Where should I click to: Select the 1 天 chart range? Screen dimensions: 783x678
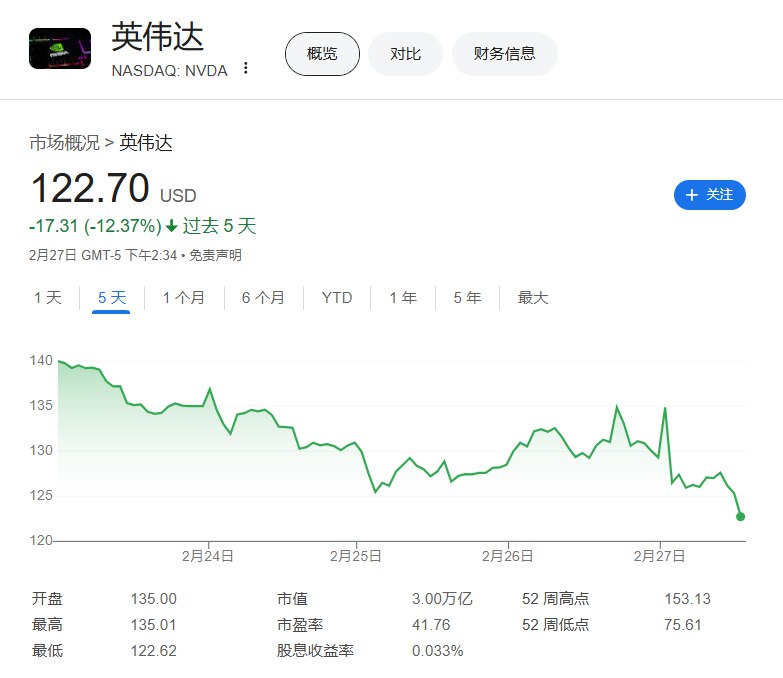[x=48, y=298]
